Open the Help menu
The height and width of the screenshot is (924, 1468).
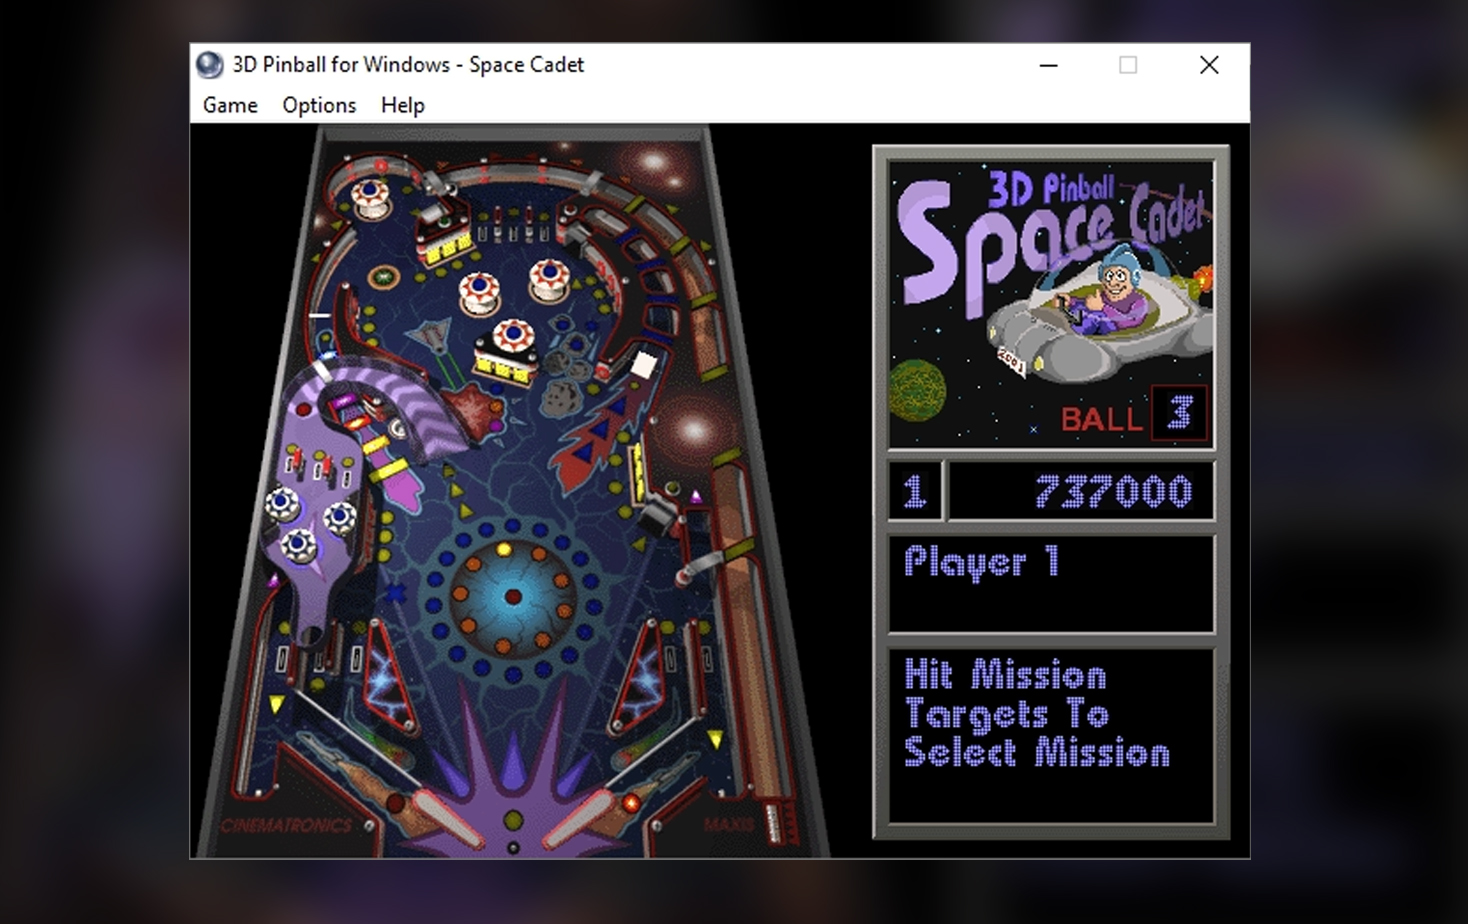[x=402, y=105]
